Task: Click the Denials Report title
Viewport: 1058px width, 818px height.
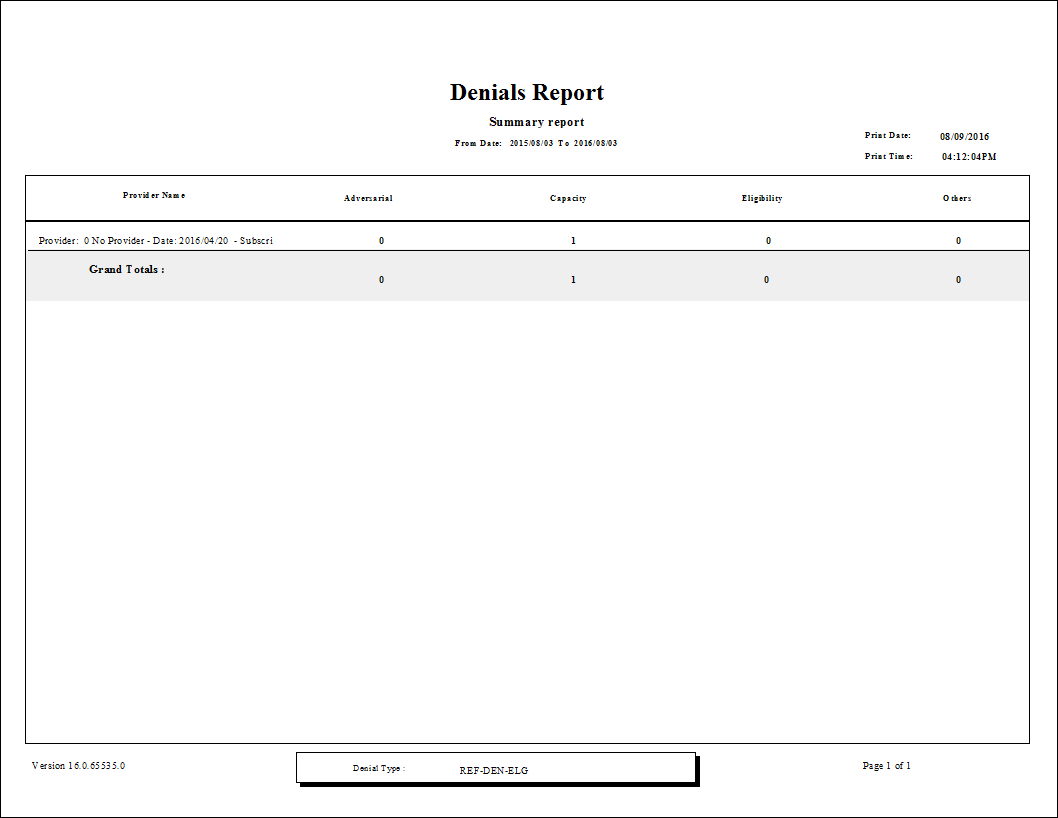Action: pyautogui.click(x=526, y=92)
